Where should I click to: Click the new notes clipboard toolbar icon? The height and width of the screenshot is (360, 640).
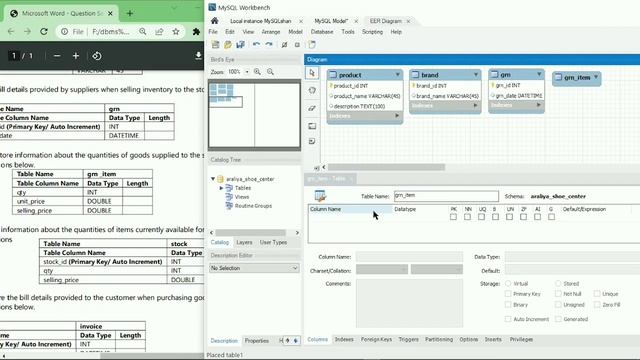(312, 44)
